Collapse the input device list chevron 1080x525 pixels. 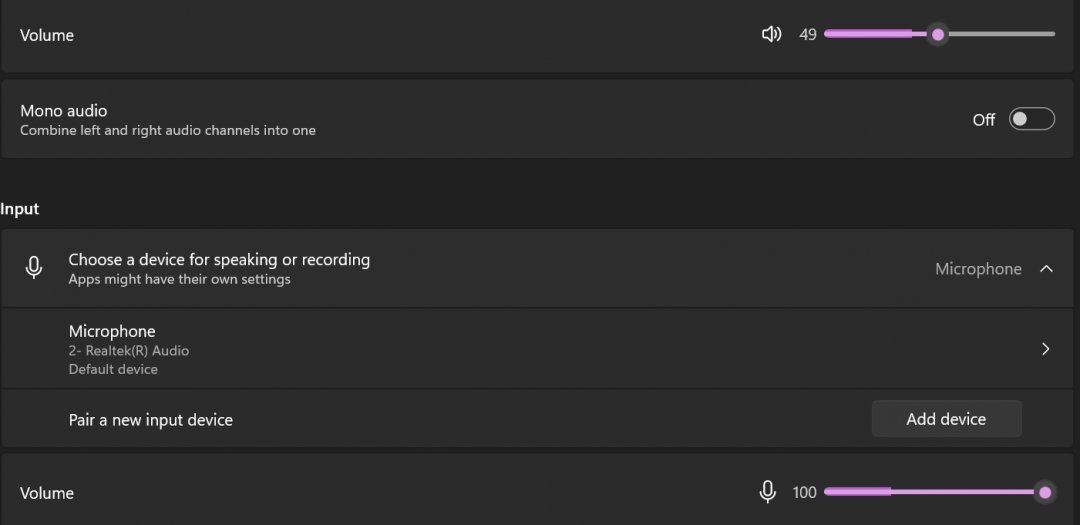point(1046,269)
